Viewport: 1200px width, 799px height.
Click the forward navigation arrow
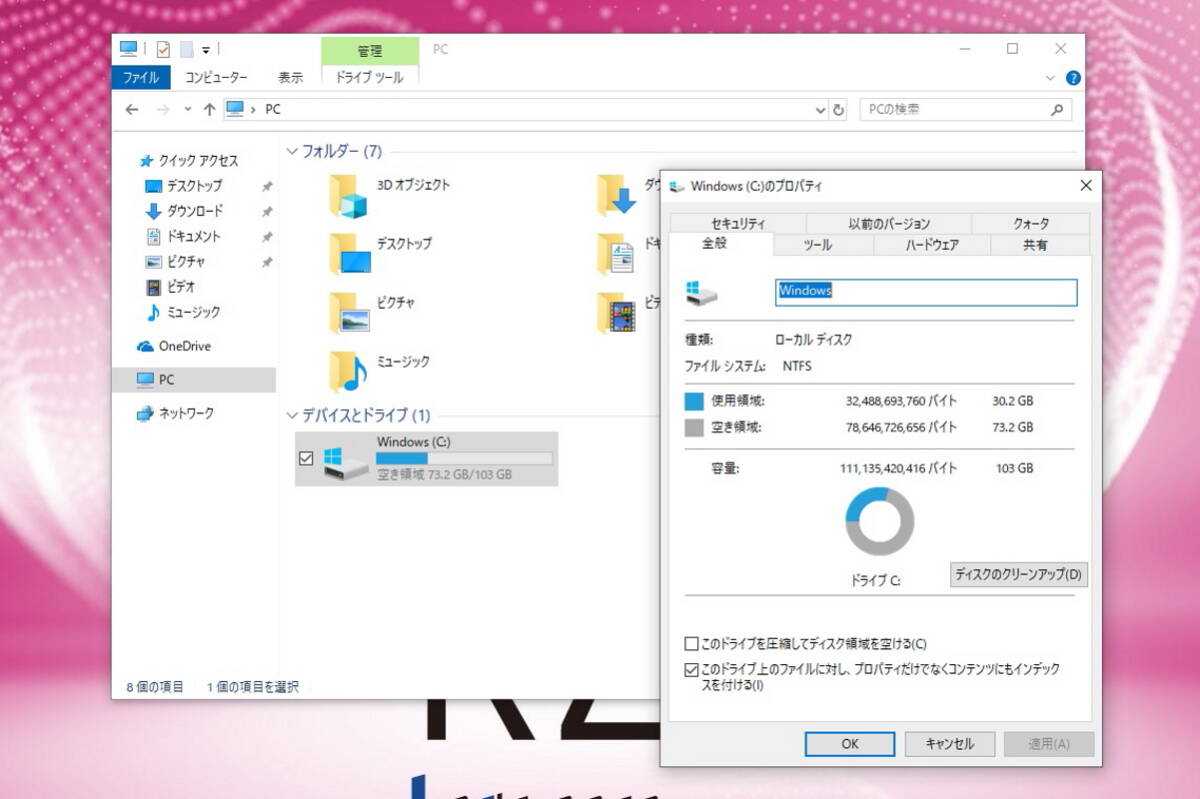pyautogui.click(x=163, y=110)
